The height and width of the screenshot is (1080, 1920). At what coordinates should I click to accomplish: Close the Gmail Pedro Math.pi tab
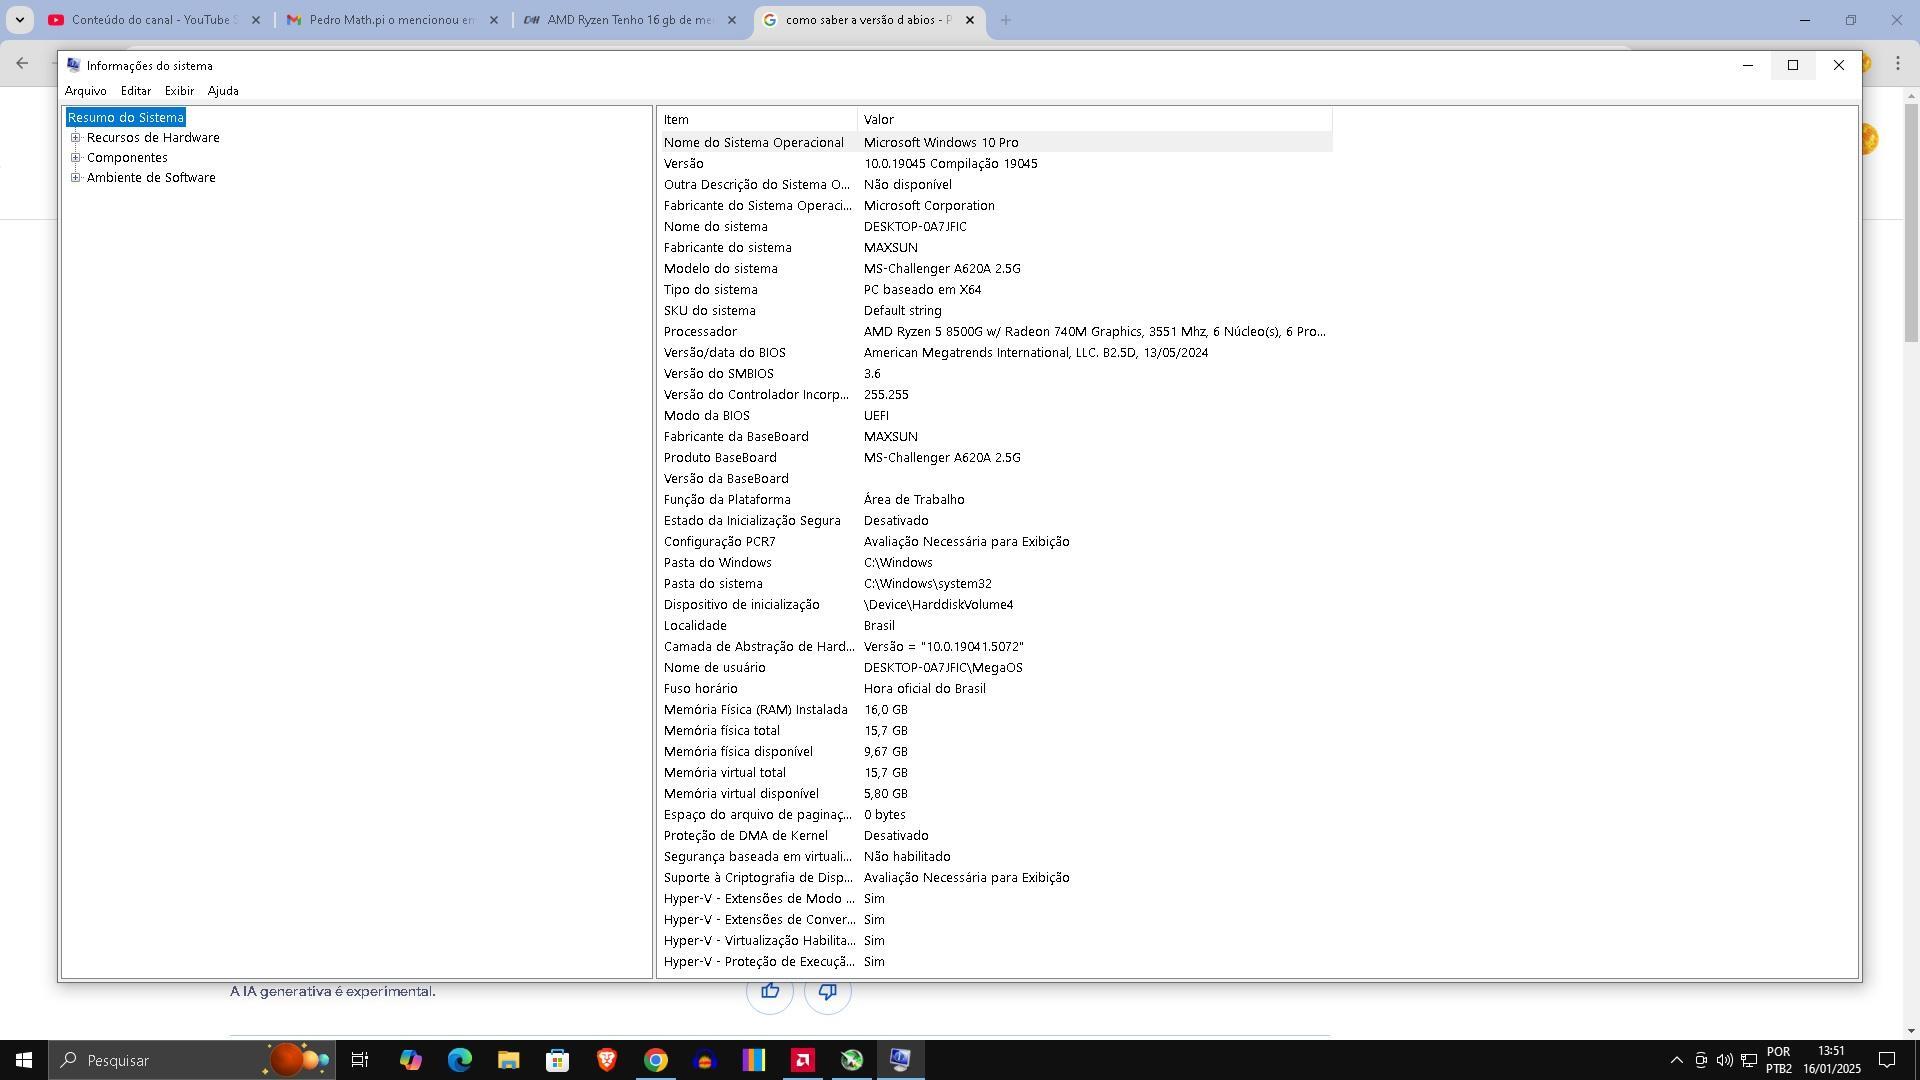click(494, 20)
